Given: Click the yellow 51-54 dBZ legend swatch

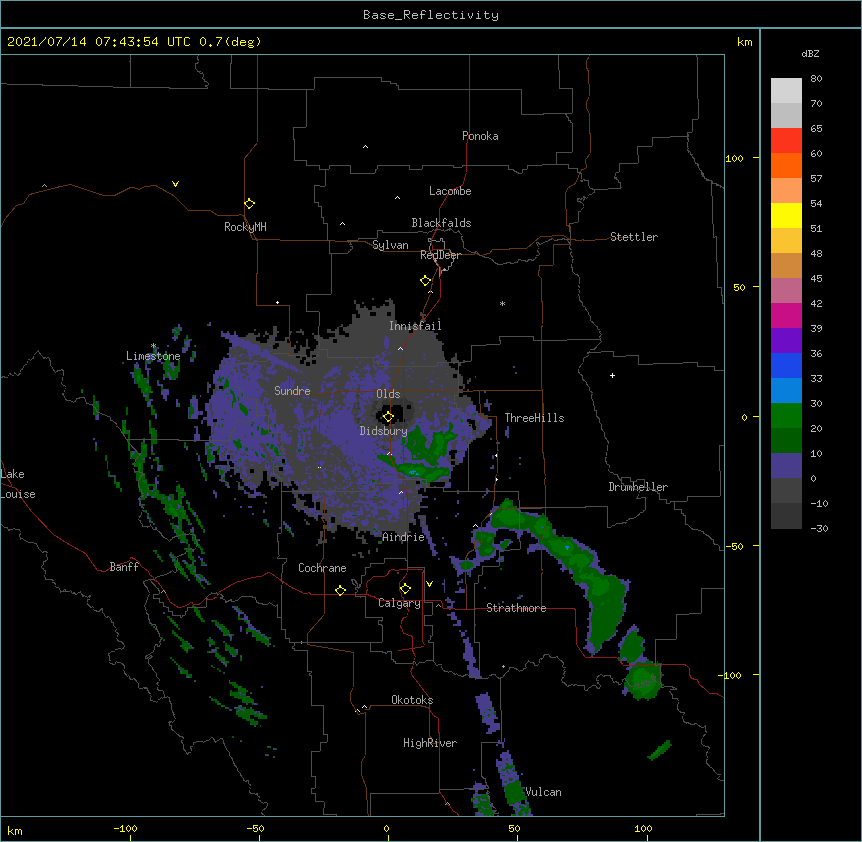Looking at the screenshot, I should click(786, 215).
